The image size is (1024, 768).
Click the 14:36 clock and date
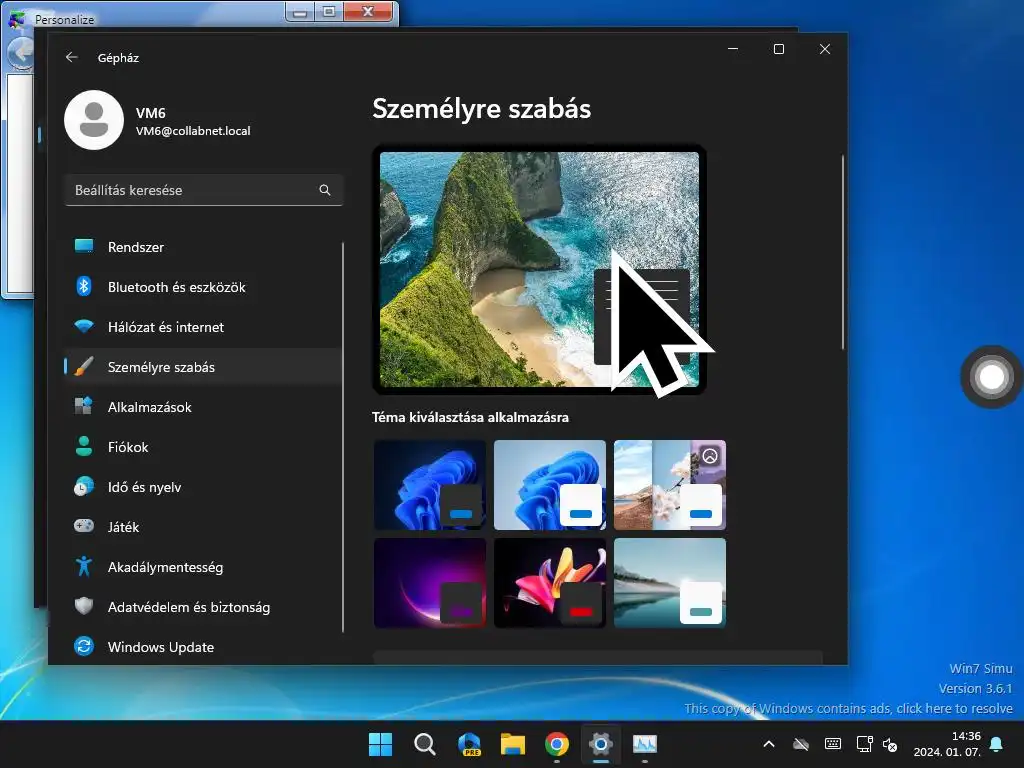947,744
